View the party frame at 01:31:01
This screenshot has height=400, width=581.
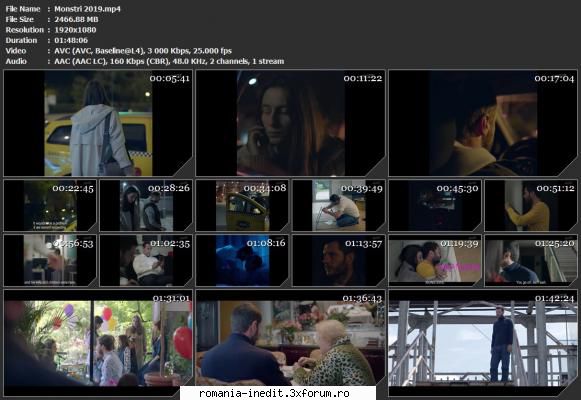(x=98, y=343)
